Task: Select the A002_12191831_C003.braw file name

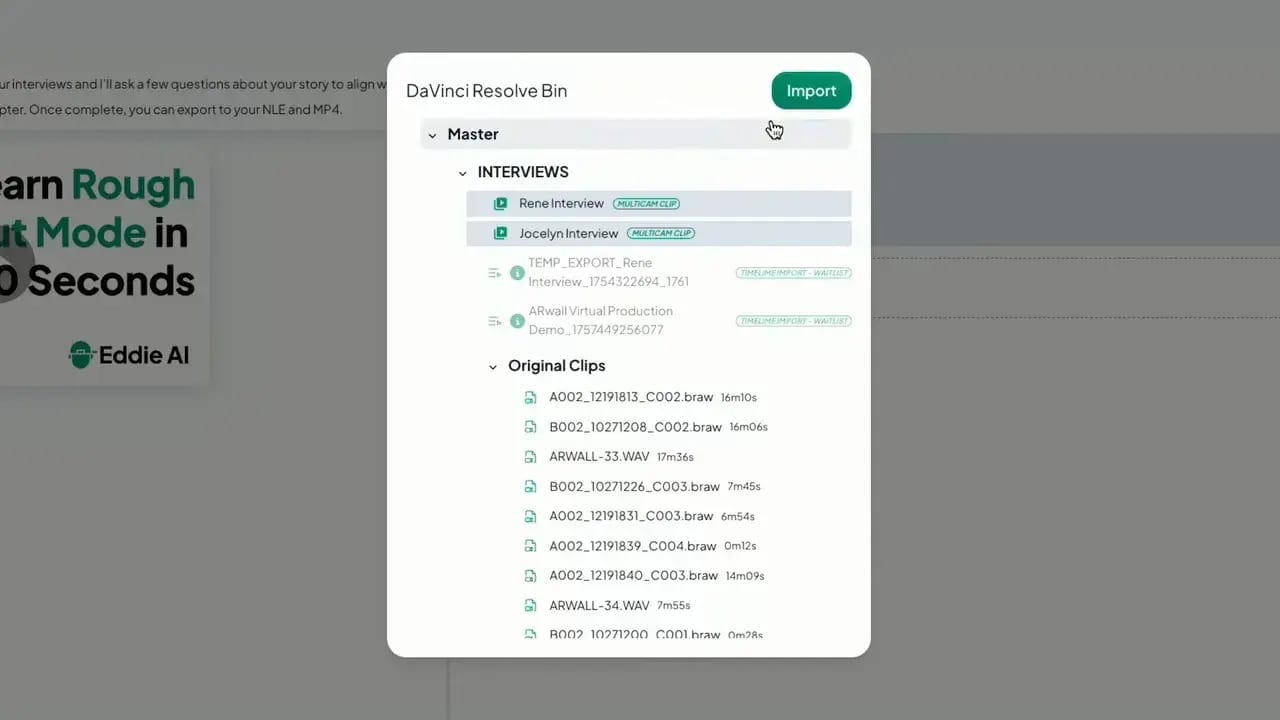Action: 631,516
